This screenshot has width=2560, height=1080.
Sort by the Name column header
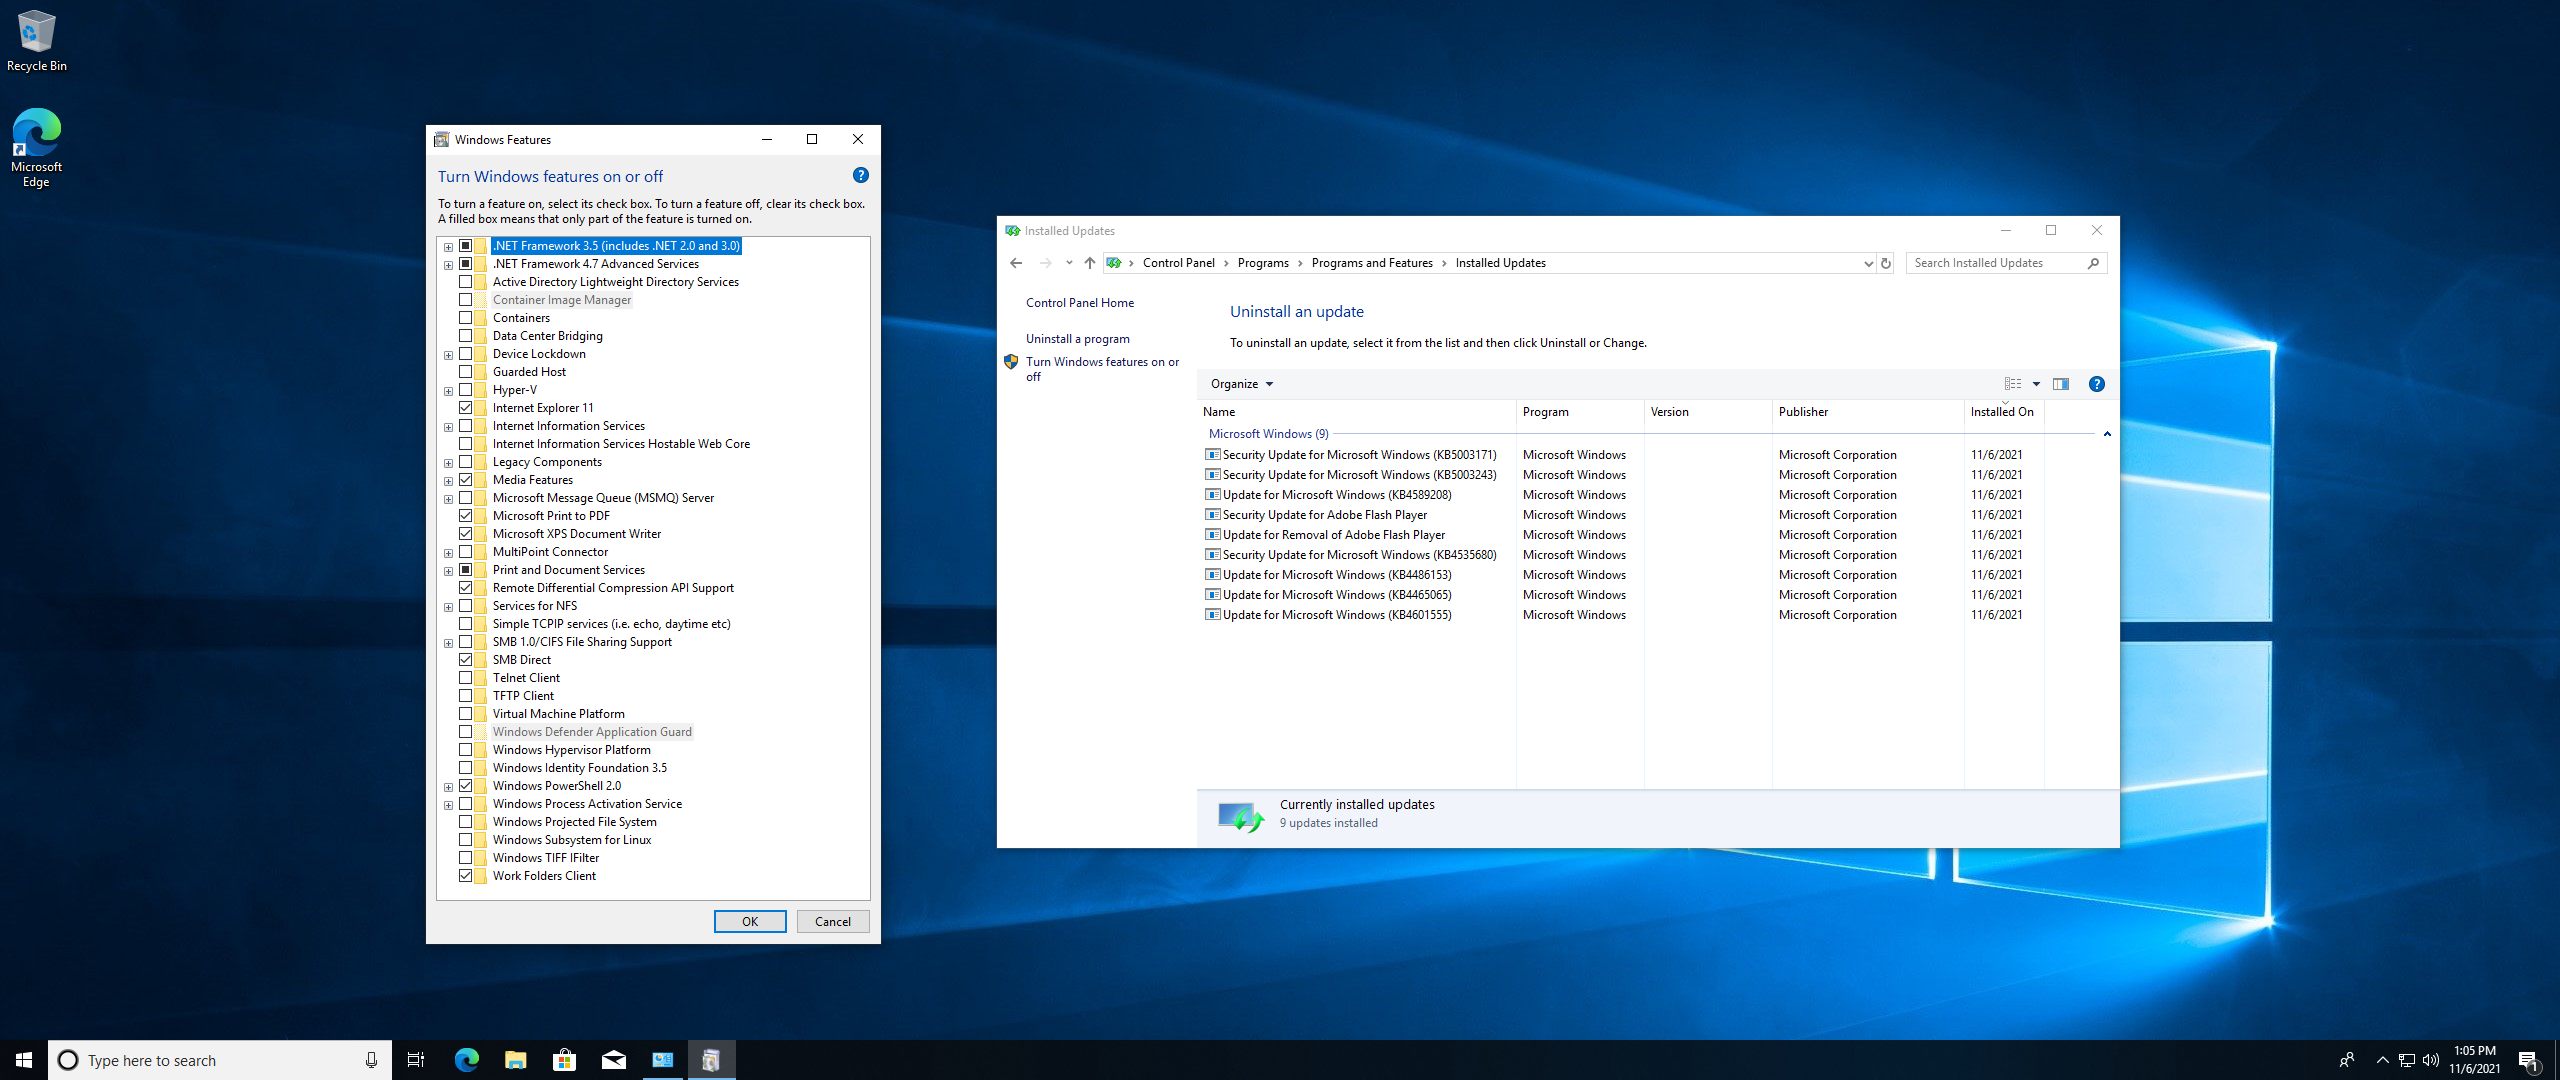point(1357,412)
